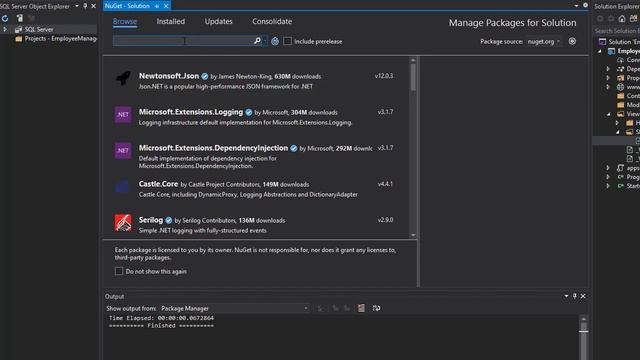The width and height of the screenshot is (640, 360).
Task: Expand the SQL Server tree node
Action: point(5,29)
